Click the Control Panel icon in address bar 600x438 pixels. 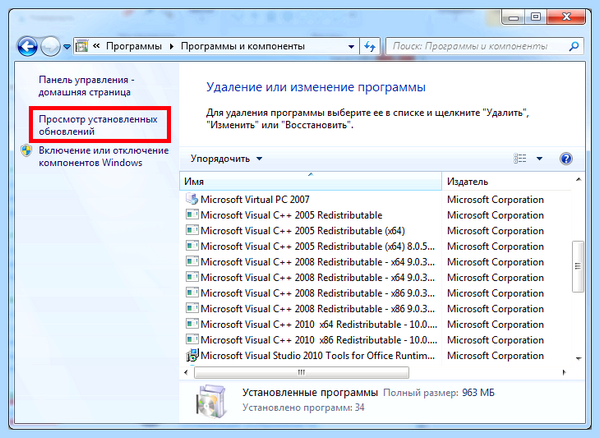82,46
